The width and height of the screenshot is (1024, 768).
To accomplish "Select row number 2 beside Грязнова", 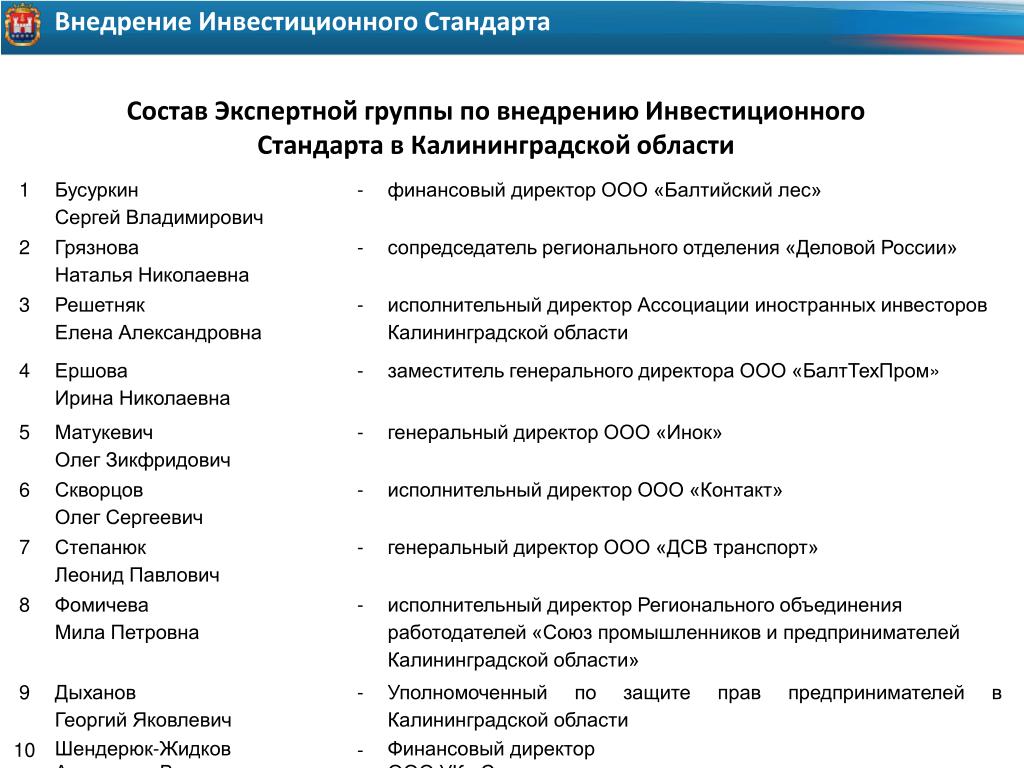I will [24, 248].
